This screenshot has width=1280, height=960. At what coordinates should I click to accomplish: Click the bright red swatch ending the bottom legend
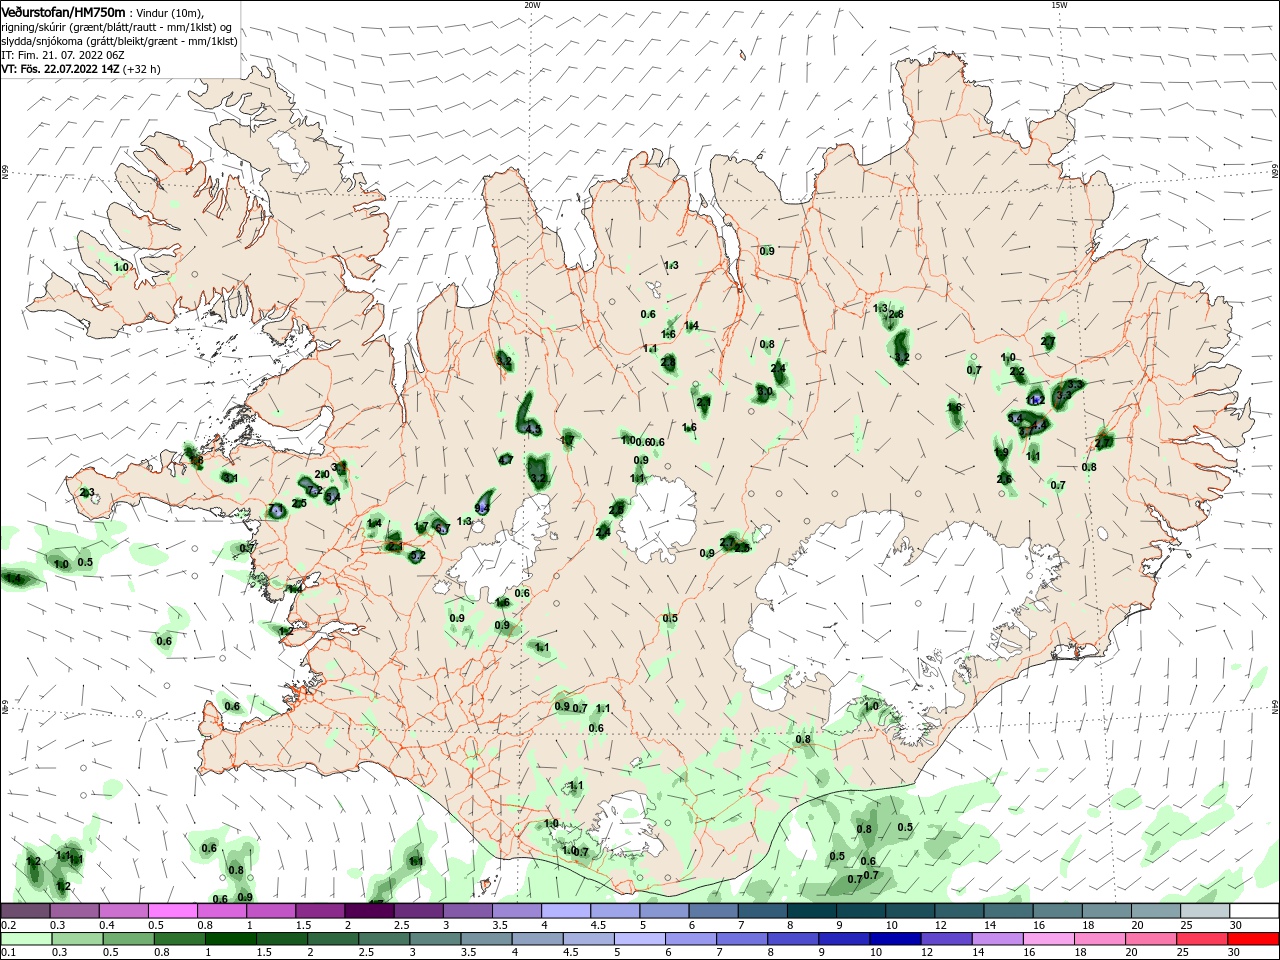point(1255,939)
